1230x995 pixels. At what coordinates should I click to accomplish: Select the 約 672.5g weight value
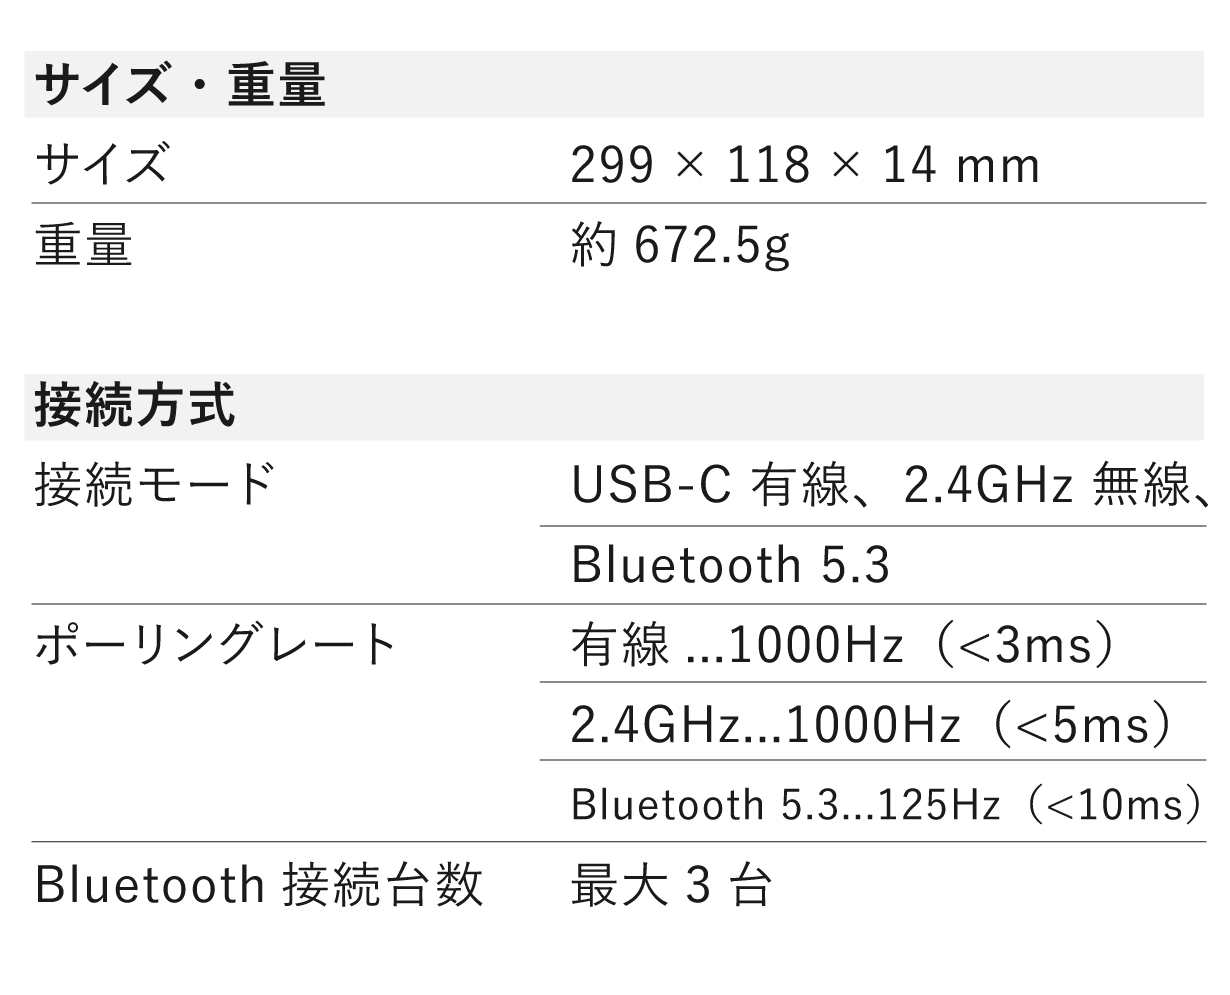(680, 246)
